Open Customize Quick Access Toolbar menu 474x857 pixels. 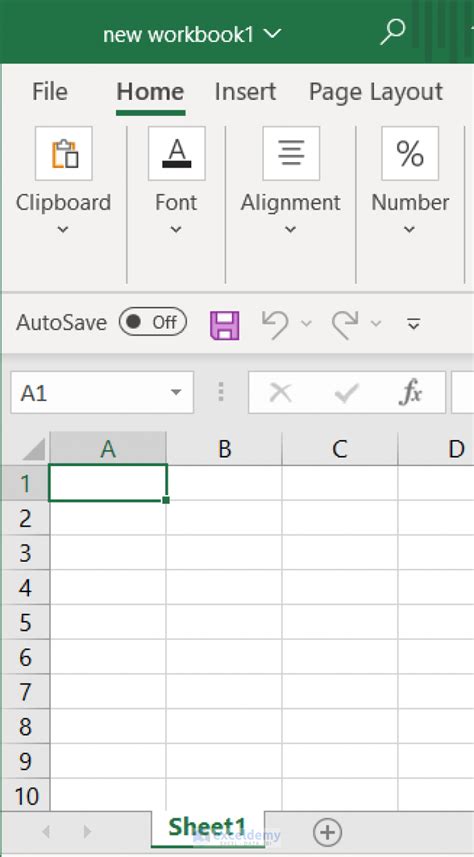[414, 324]
